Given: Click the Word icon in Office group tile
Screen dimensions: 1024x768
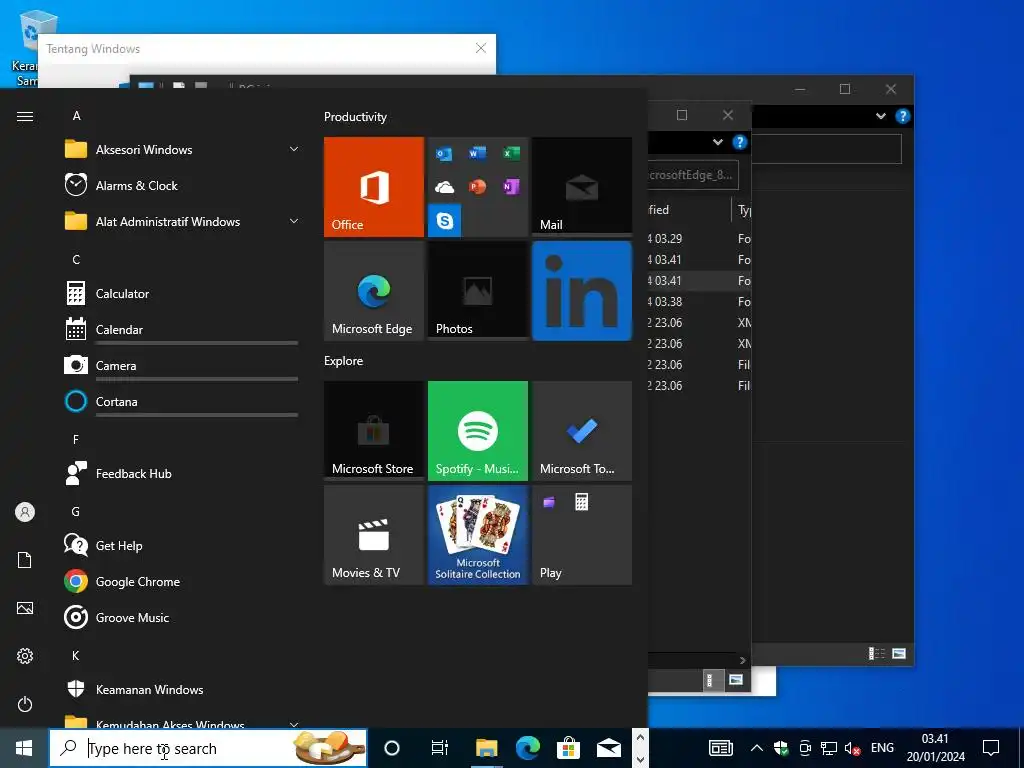Looking at the screenshot, I should point(477,153).
